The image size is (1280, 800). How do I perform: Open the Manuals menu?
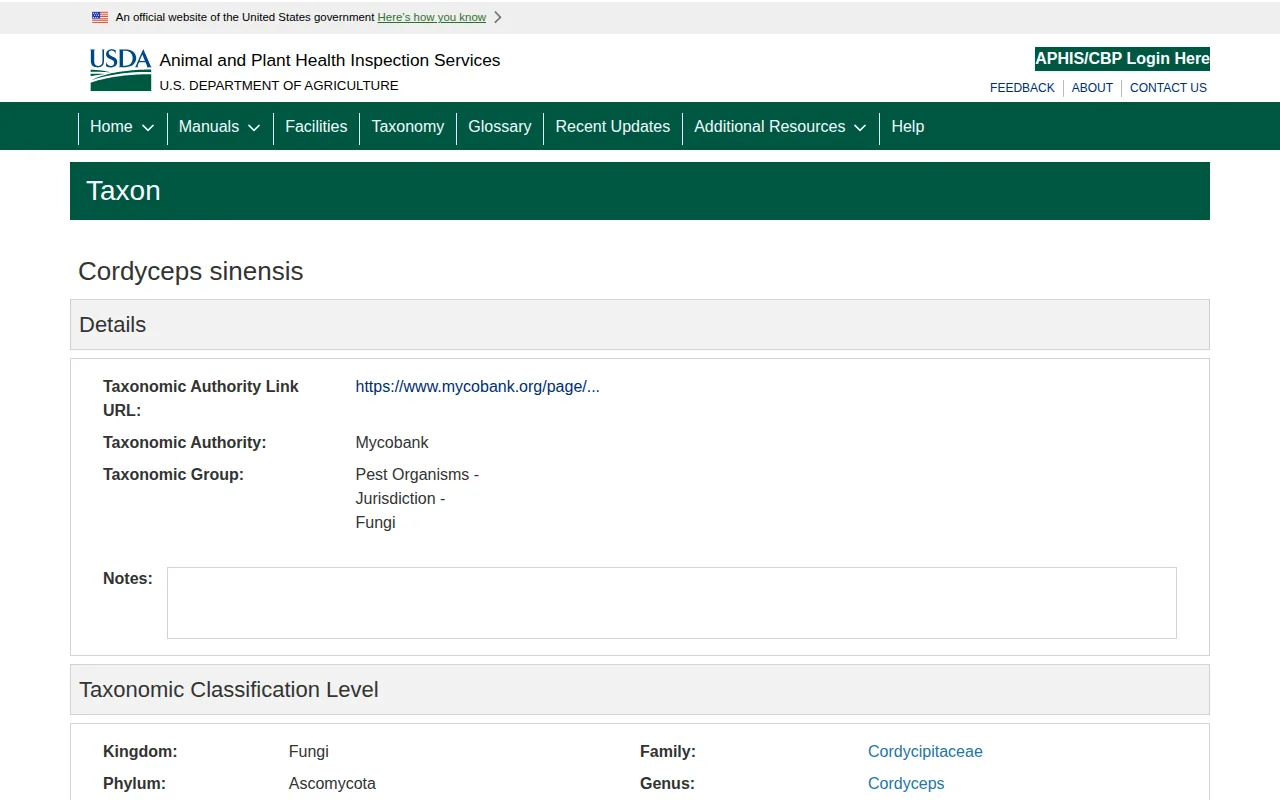[209, 127]
